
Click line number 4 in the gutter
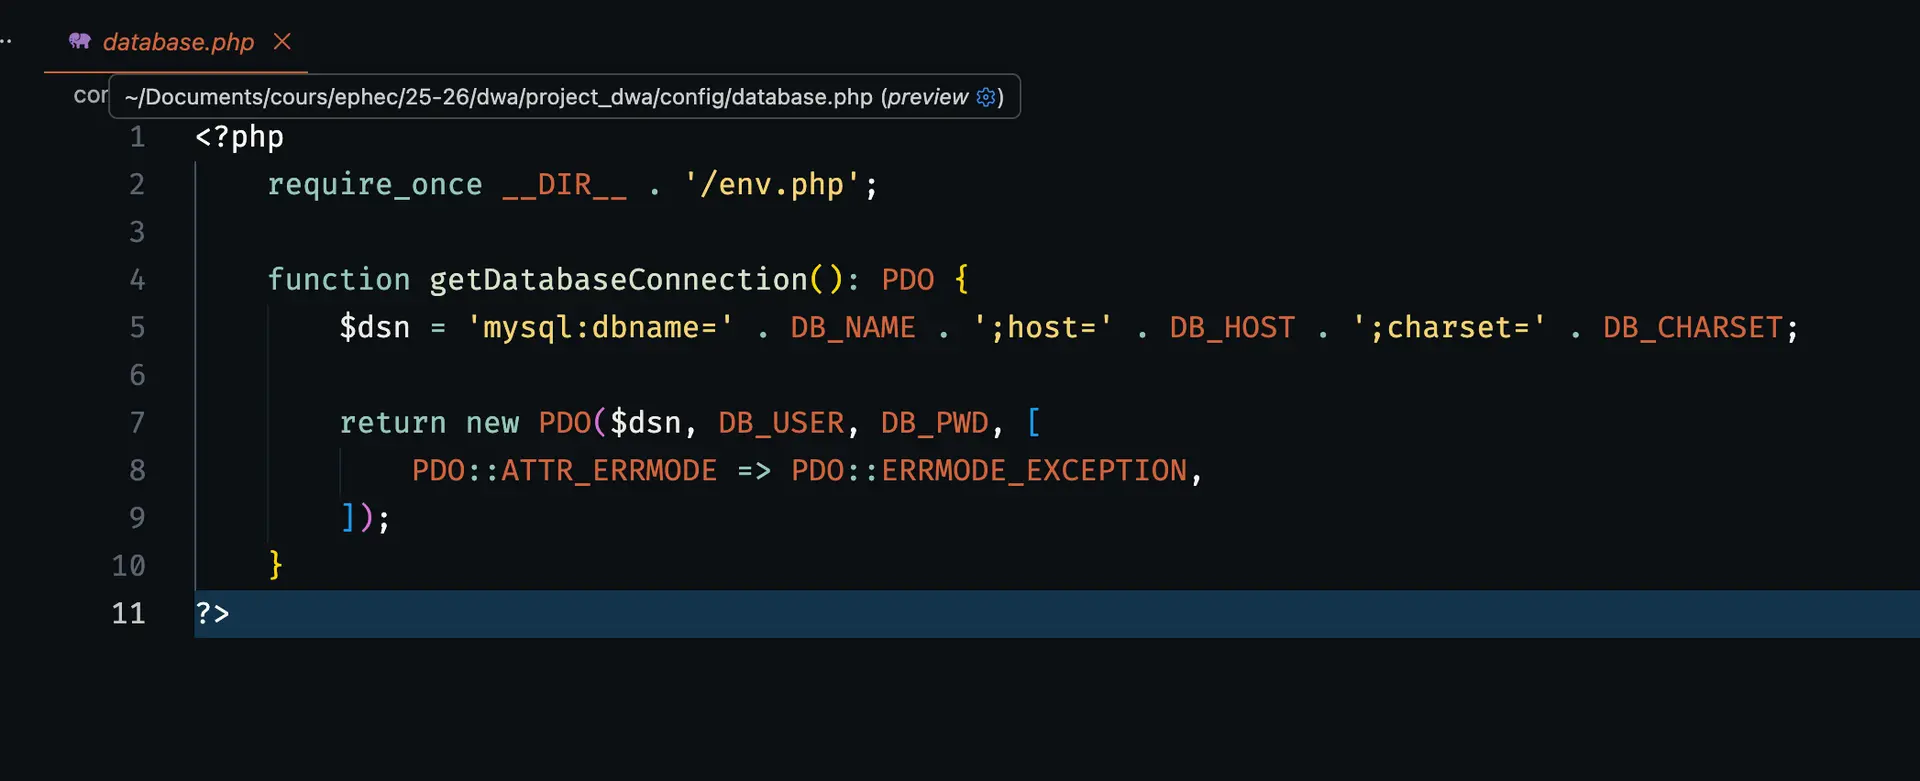tap(137, 280)
